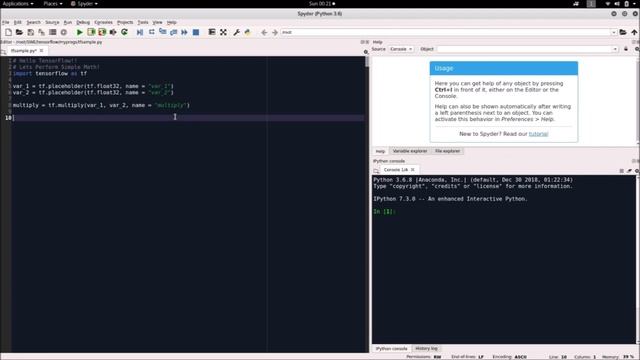This screenshot has width=640, height=360.
Task: Switch to the File explorer tab
Action: [x=447, y=151]
